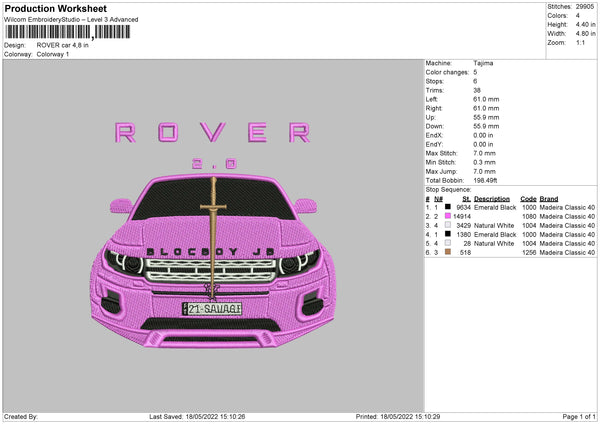
Task: Click the 'N#' column header
Action: coord(438,199)
